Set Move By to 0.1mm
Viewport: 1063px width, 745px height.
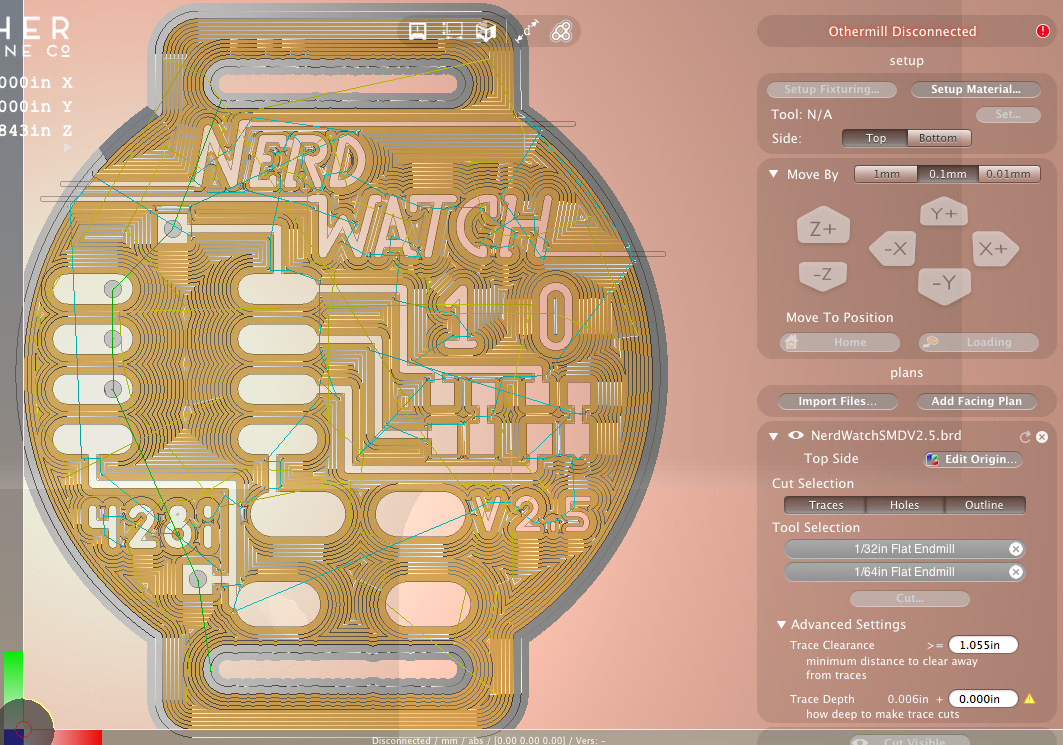(948, 174)
